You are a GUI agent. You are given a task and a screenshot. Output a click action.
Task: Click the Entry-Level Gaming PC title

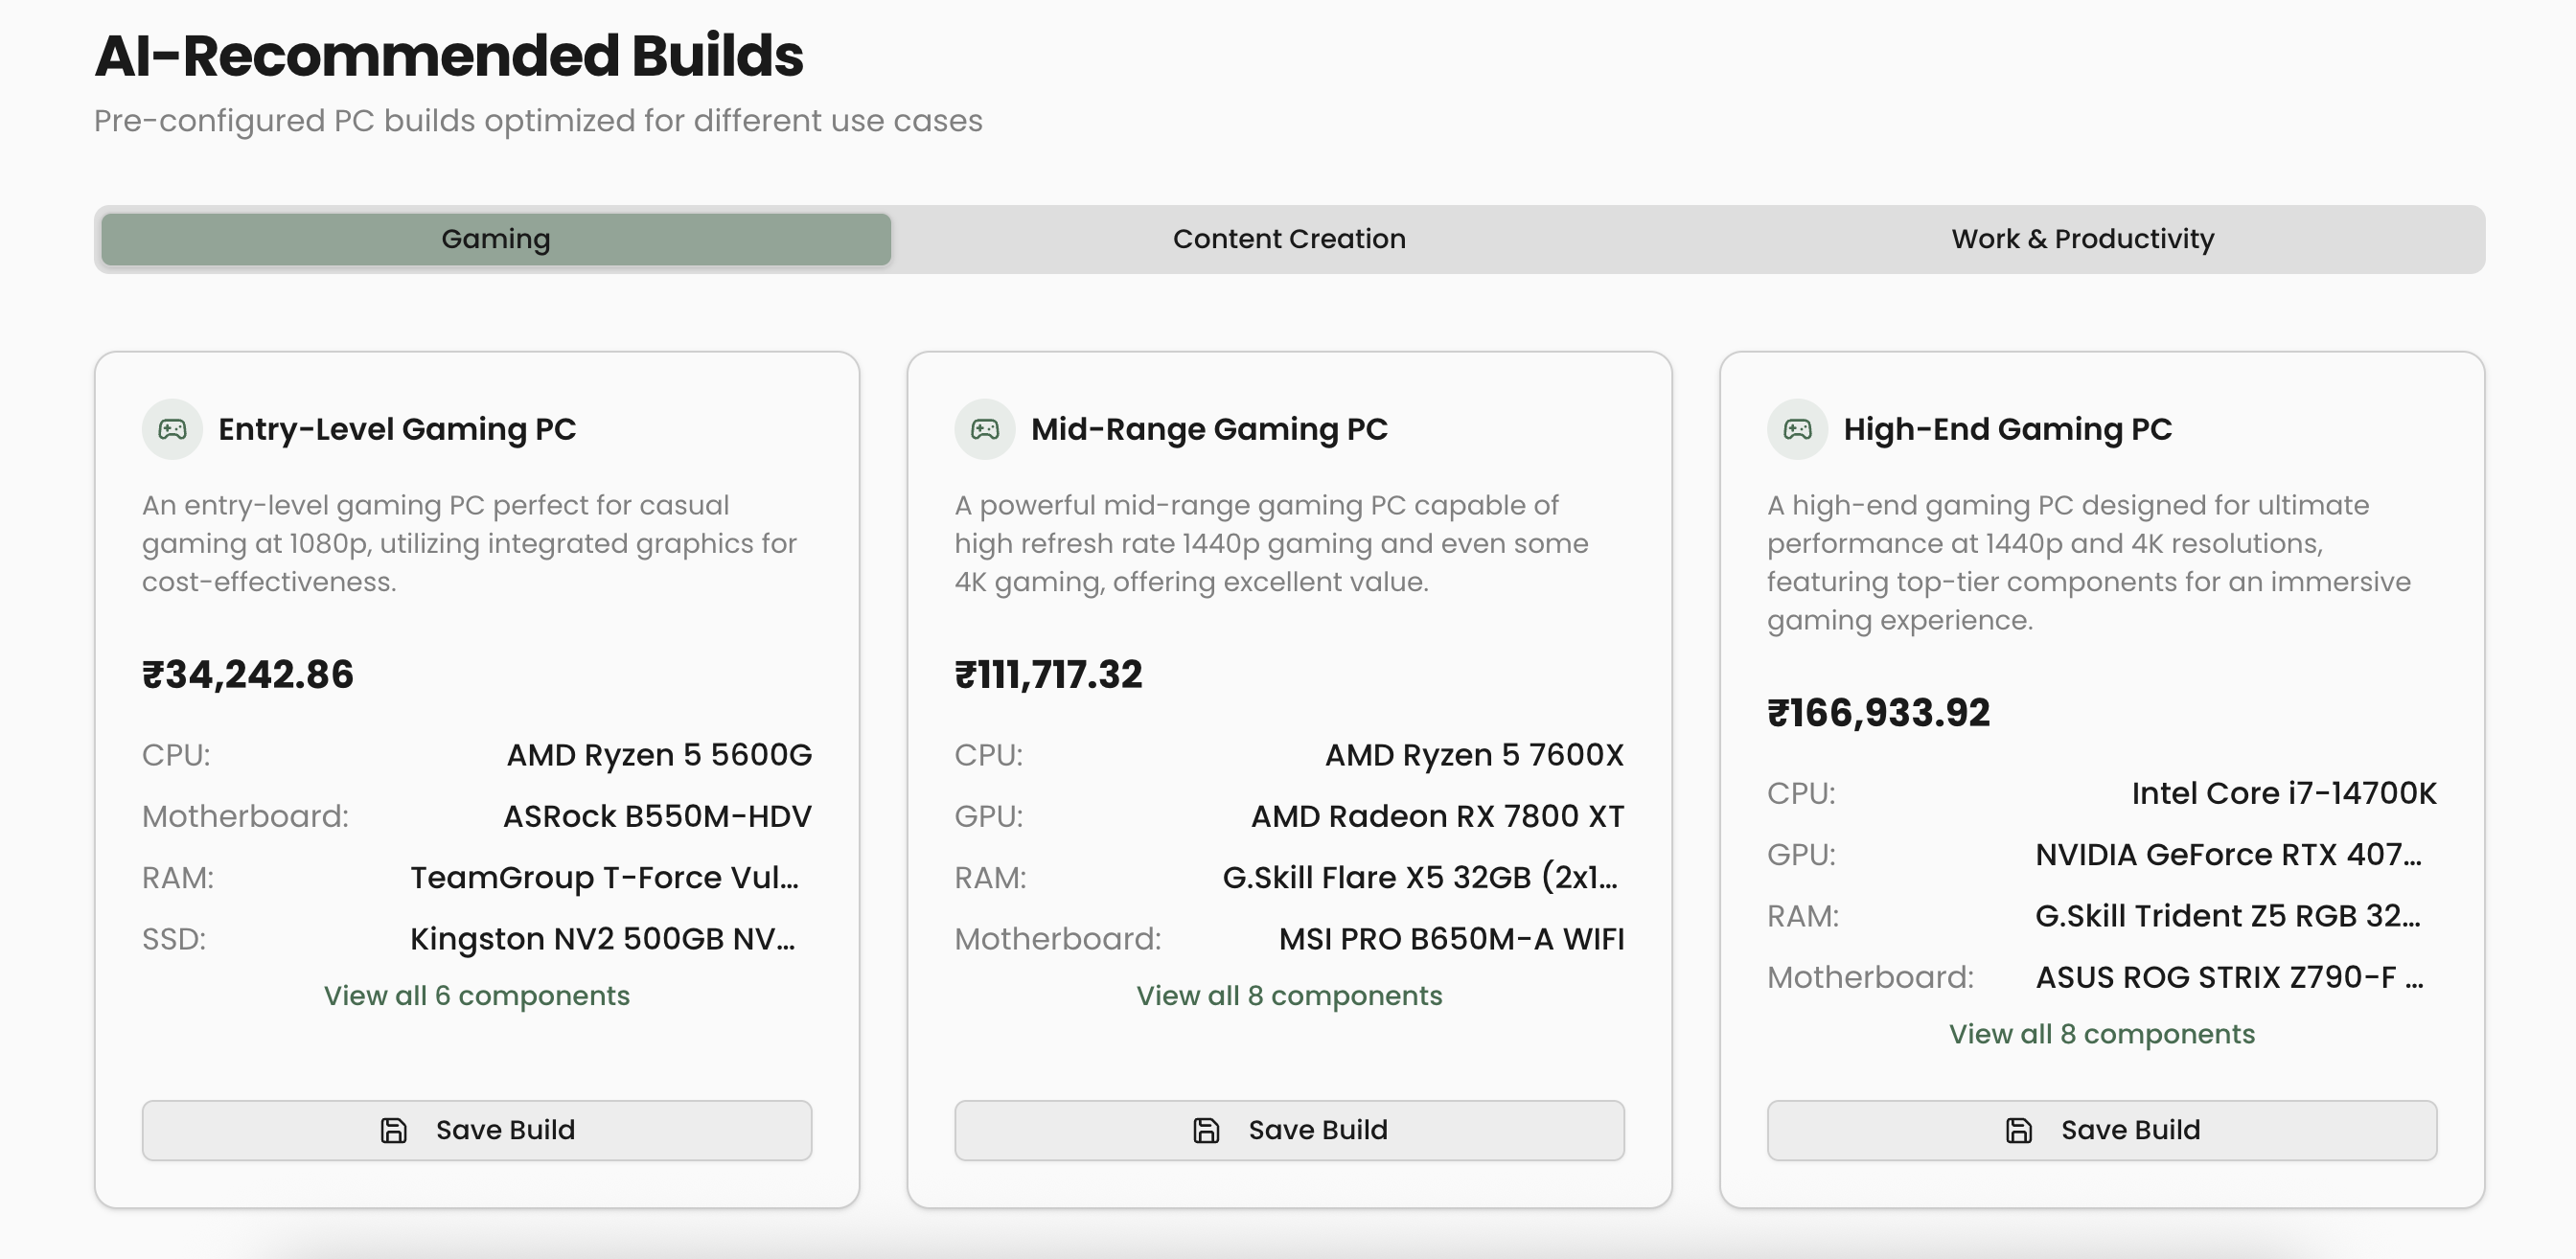pyautogui.click(x=397, y=429)
